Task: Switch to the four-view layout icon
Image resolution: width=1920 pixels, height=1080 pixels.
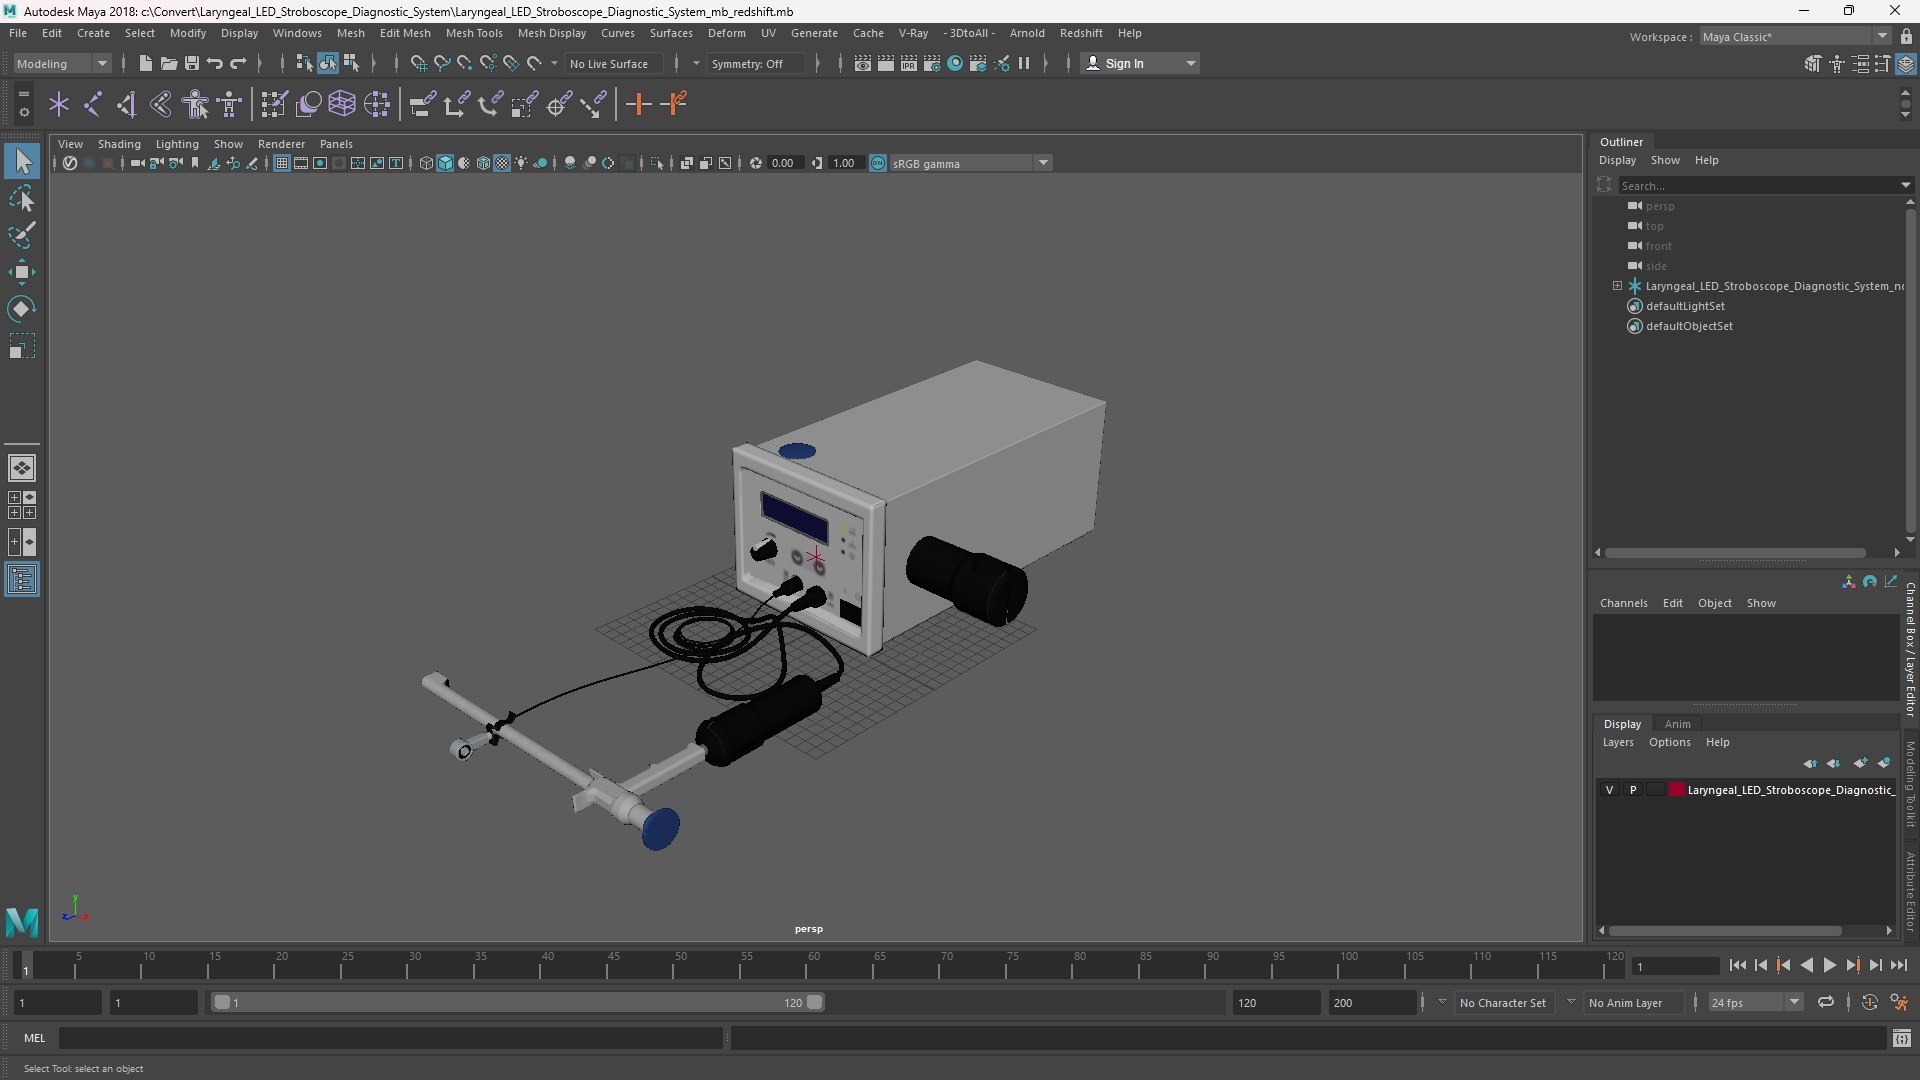Action: pos(22,505)
